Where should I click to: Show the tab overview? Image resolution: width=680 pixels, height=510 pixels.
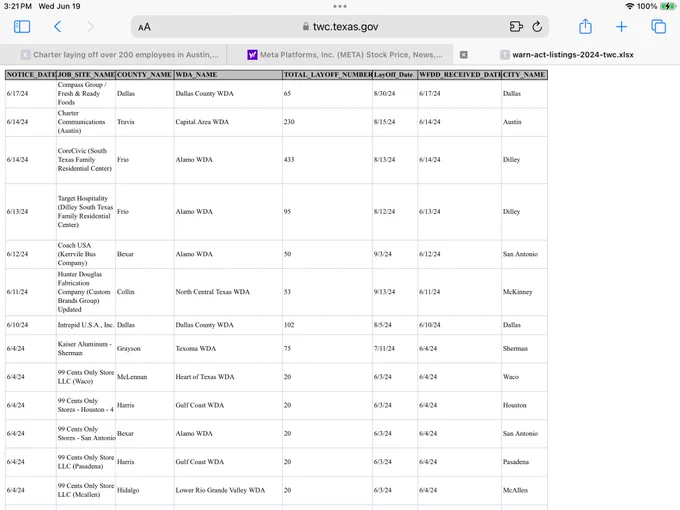coord(658,26)
